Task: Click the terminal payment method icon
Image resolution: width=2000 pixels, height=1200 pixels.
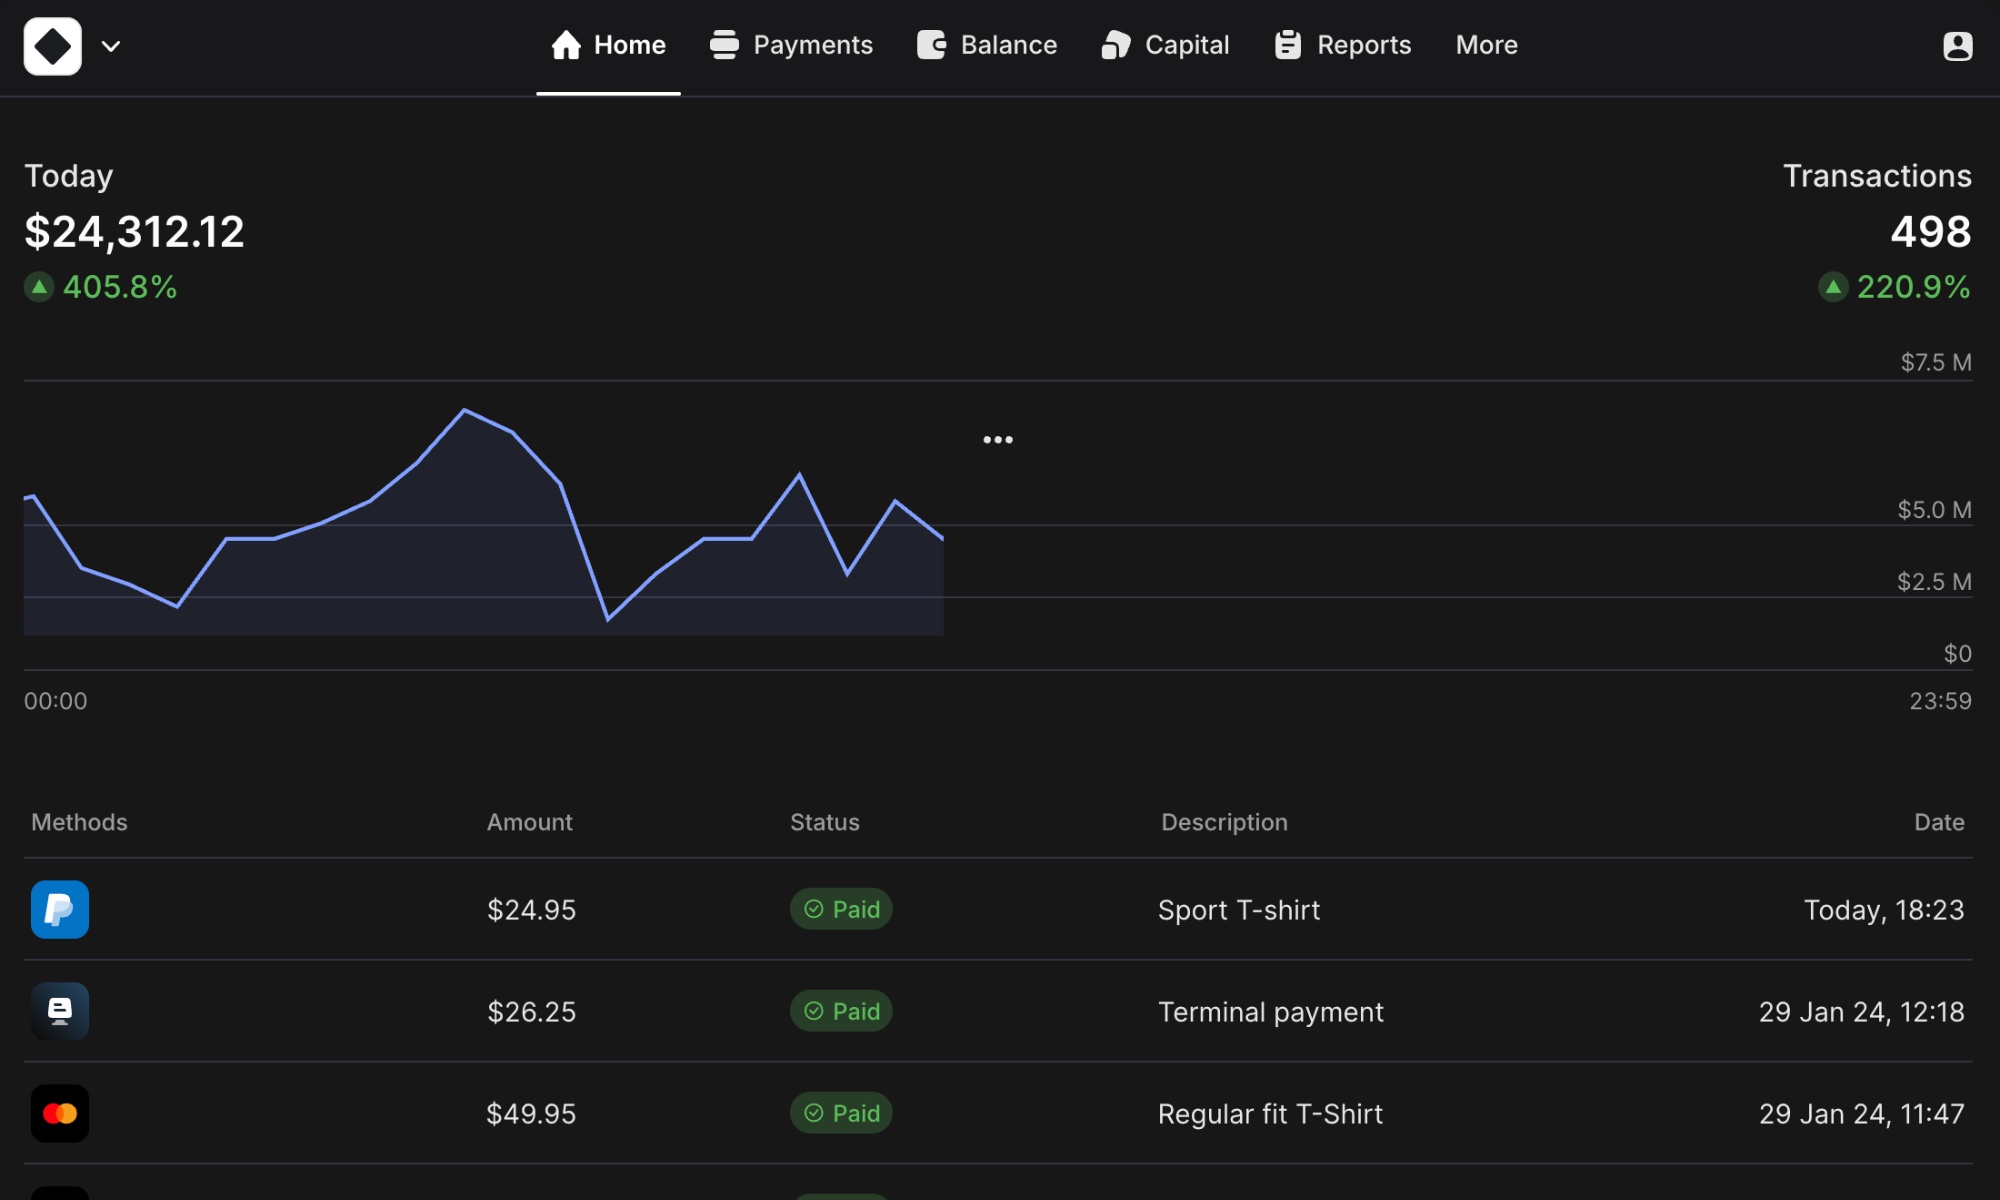Action: (x=60, y=1011)
